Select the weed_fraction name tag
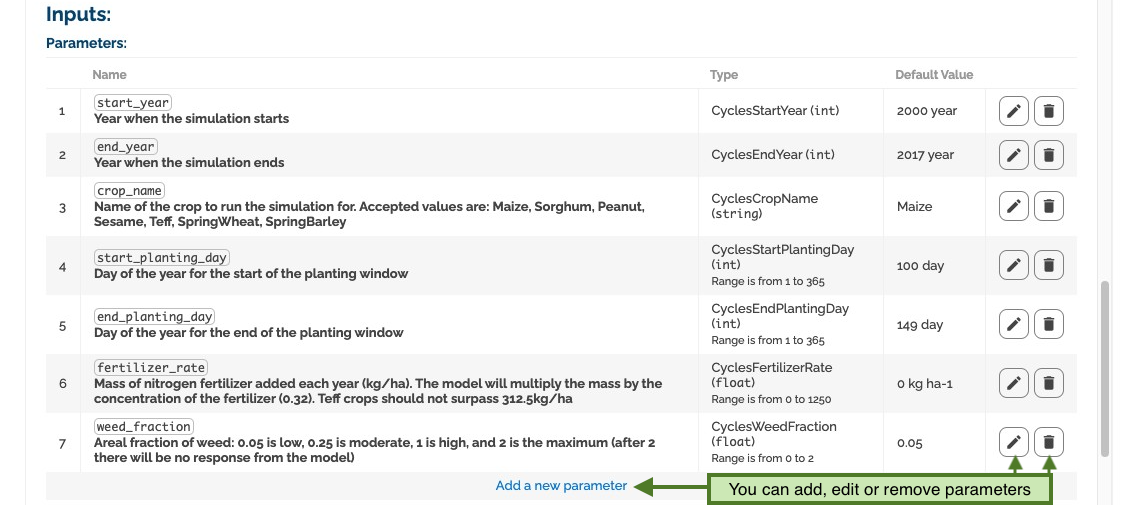 click(144, 427)
